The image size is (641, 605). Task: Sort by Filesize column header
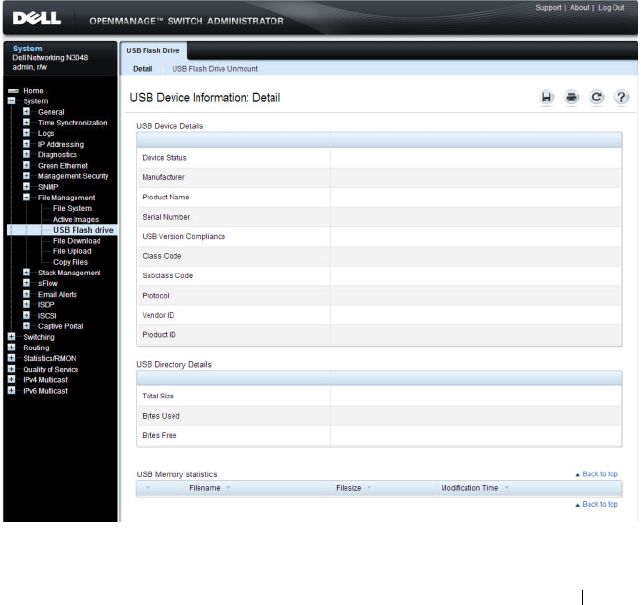(x=349, y=488)
